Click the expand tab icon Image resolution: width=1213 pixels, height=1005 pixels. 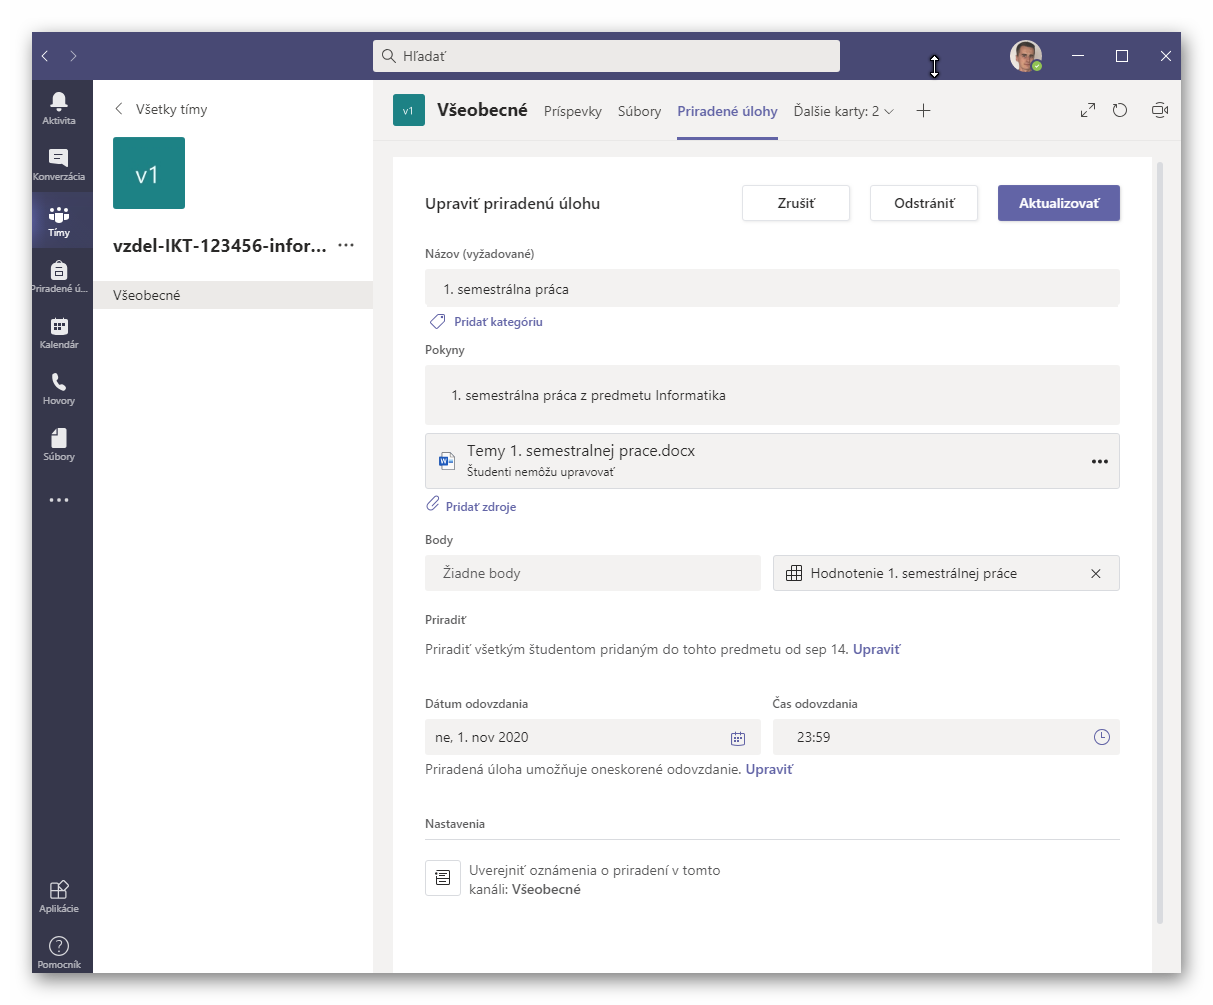pyautogui.click(x=1088, y=111)
